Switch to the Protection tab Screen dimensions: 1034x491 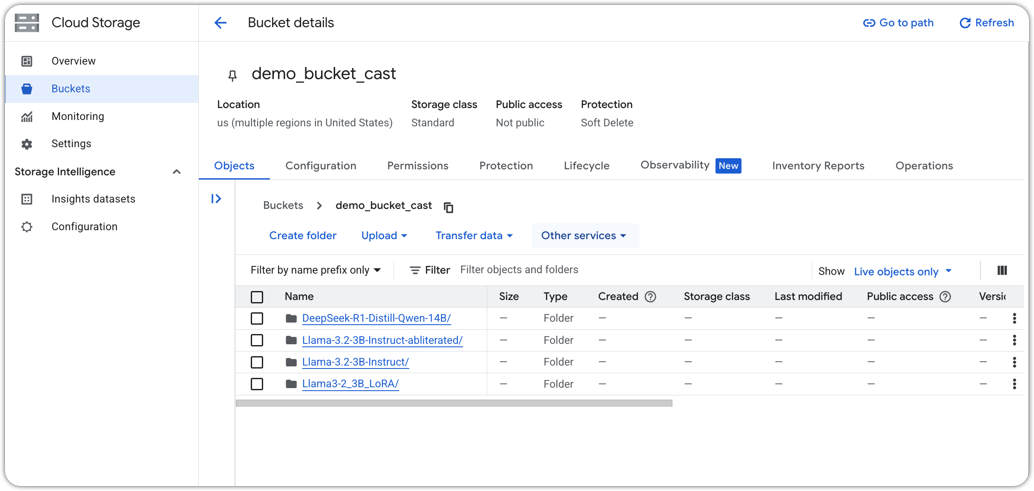pyautogui.click(x=506, y=166)
